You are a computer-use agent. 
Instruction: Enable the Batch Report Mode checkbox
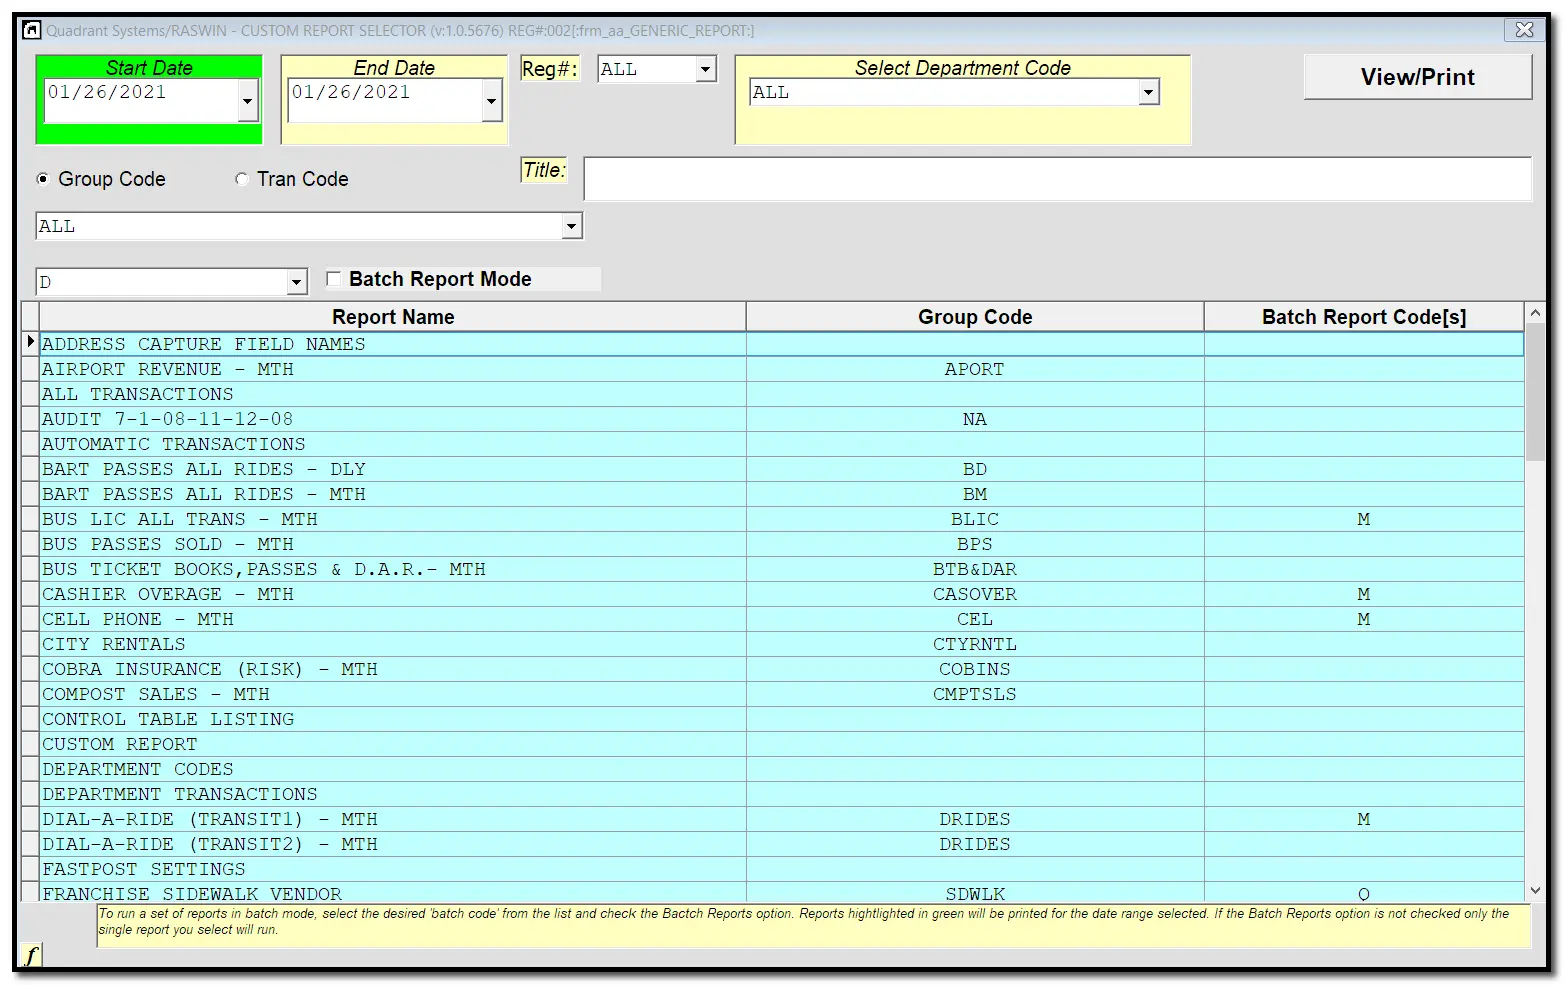pyautogui.click(x=334, y=279)
